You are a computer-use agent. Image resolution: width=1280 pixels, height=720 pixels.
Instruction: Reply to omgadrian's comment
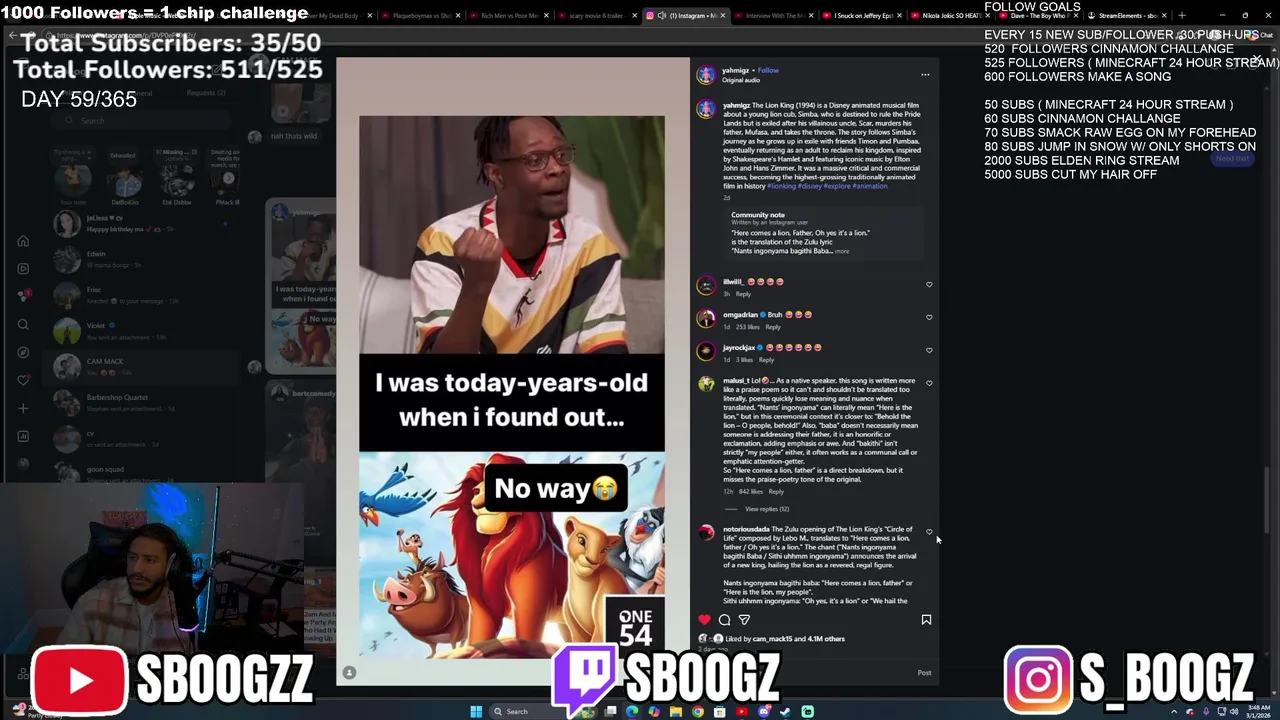(x=773, y=327)
